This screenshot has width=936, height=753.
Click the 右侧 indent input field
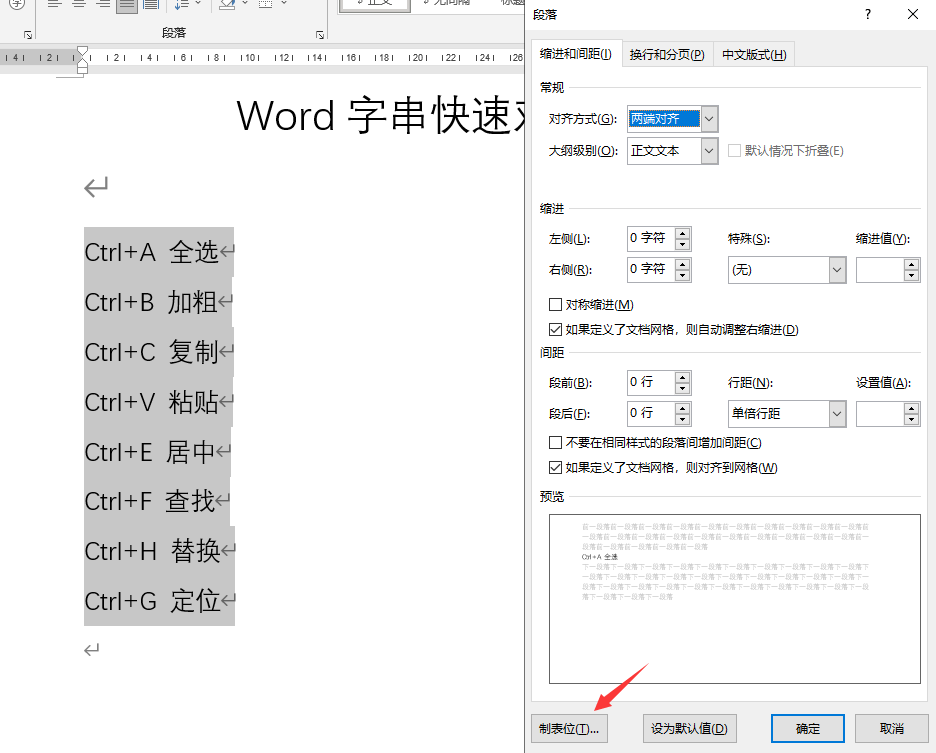click(651, 269)
